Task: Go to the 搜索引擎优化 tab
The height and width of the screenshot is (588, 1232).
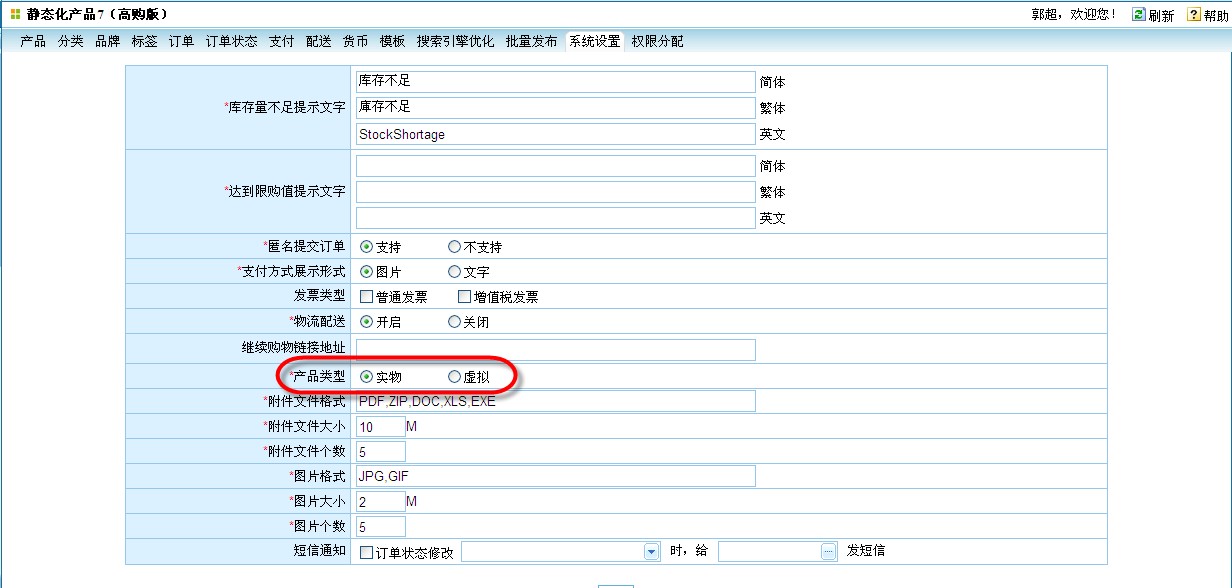Action: [x=455, y=41]
